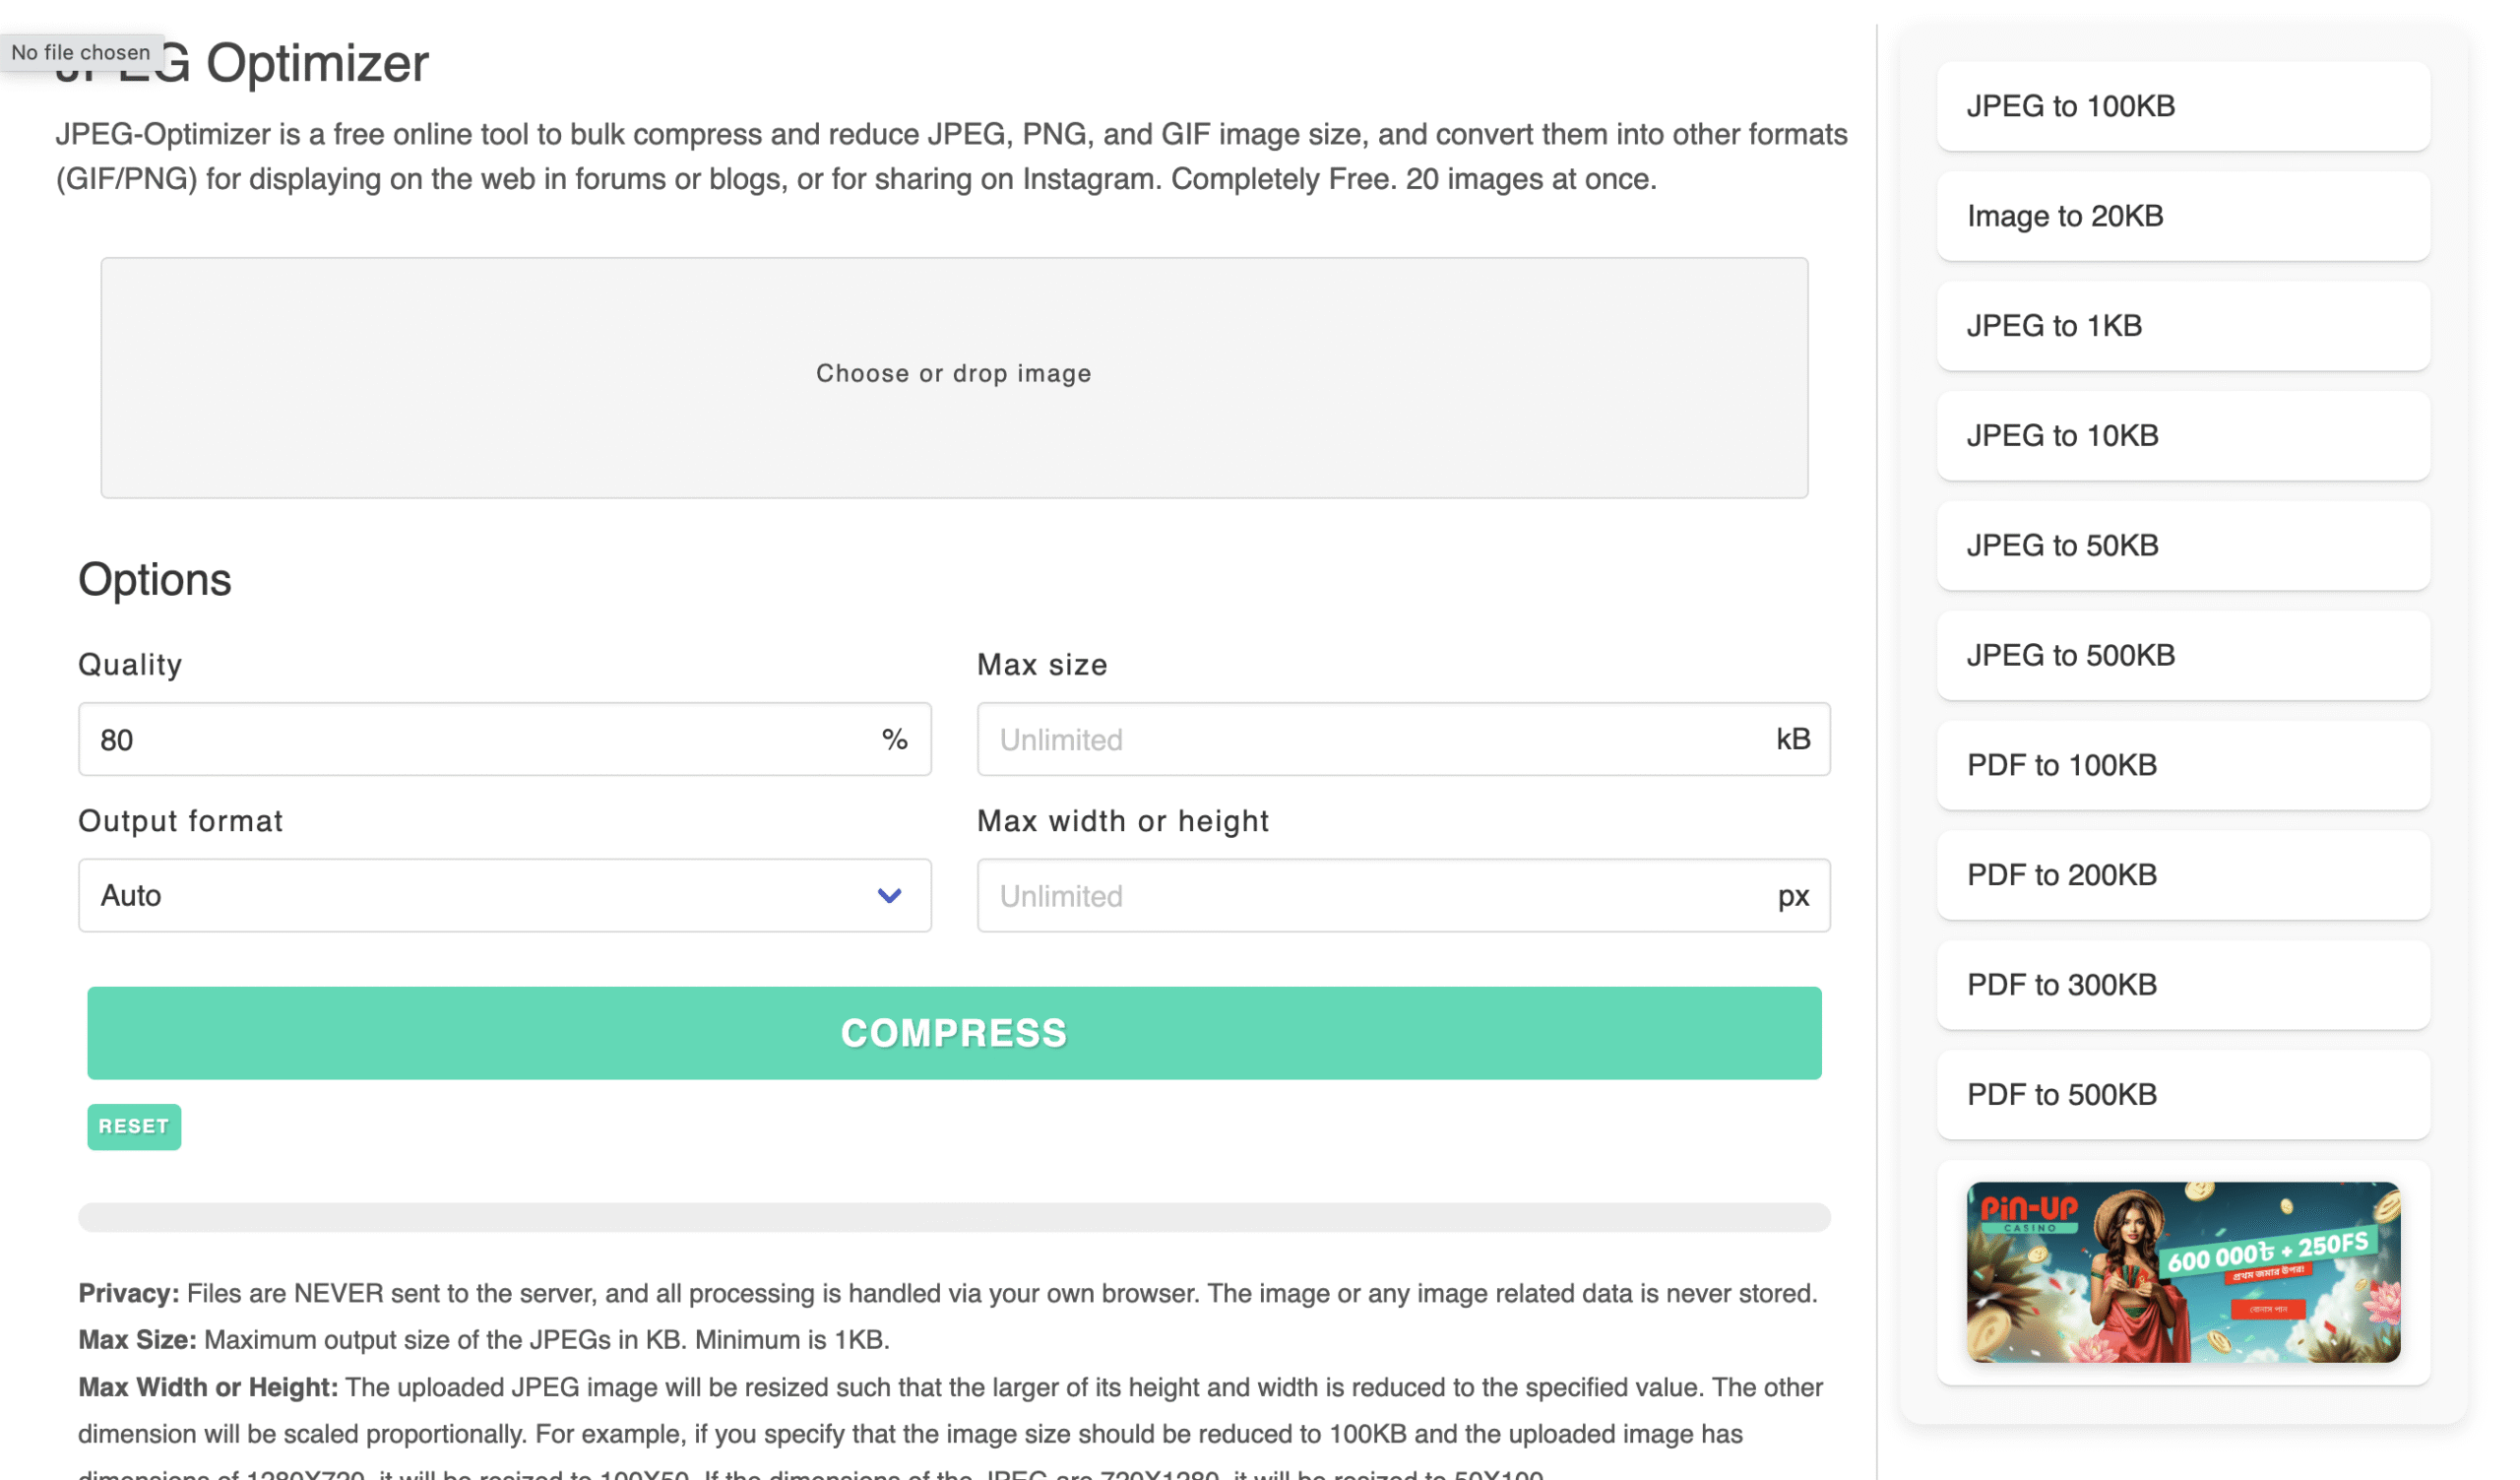Open the JPEG to 50KB compressor
Image resolution: width=2520 pixels, height=1480 pixels.
pos(2184,546)
